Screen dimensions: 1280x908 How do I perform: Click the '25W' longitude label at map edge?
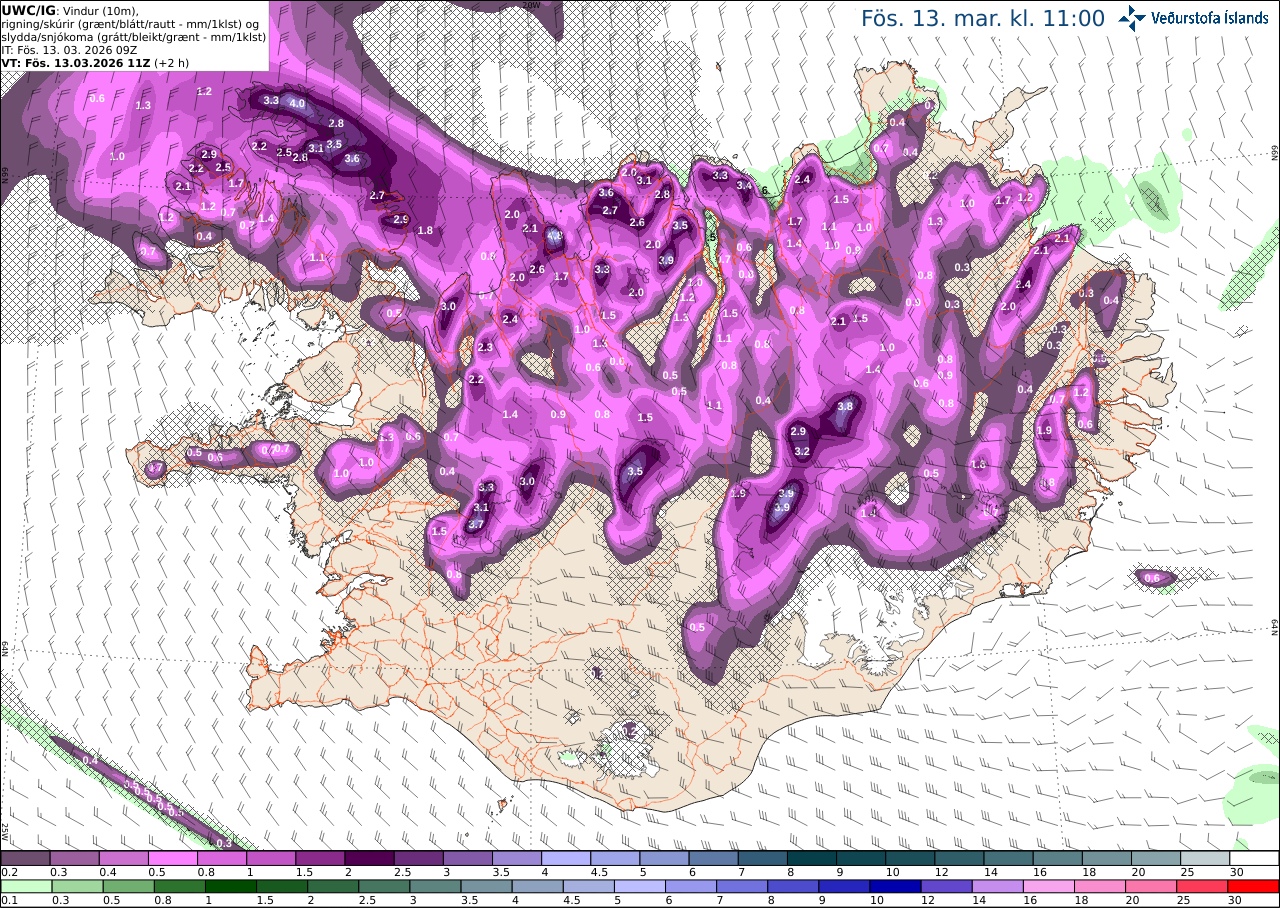[x=5, y=831]
